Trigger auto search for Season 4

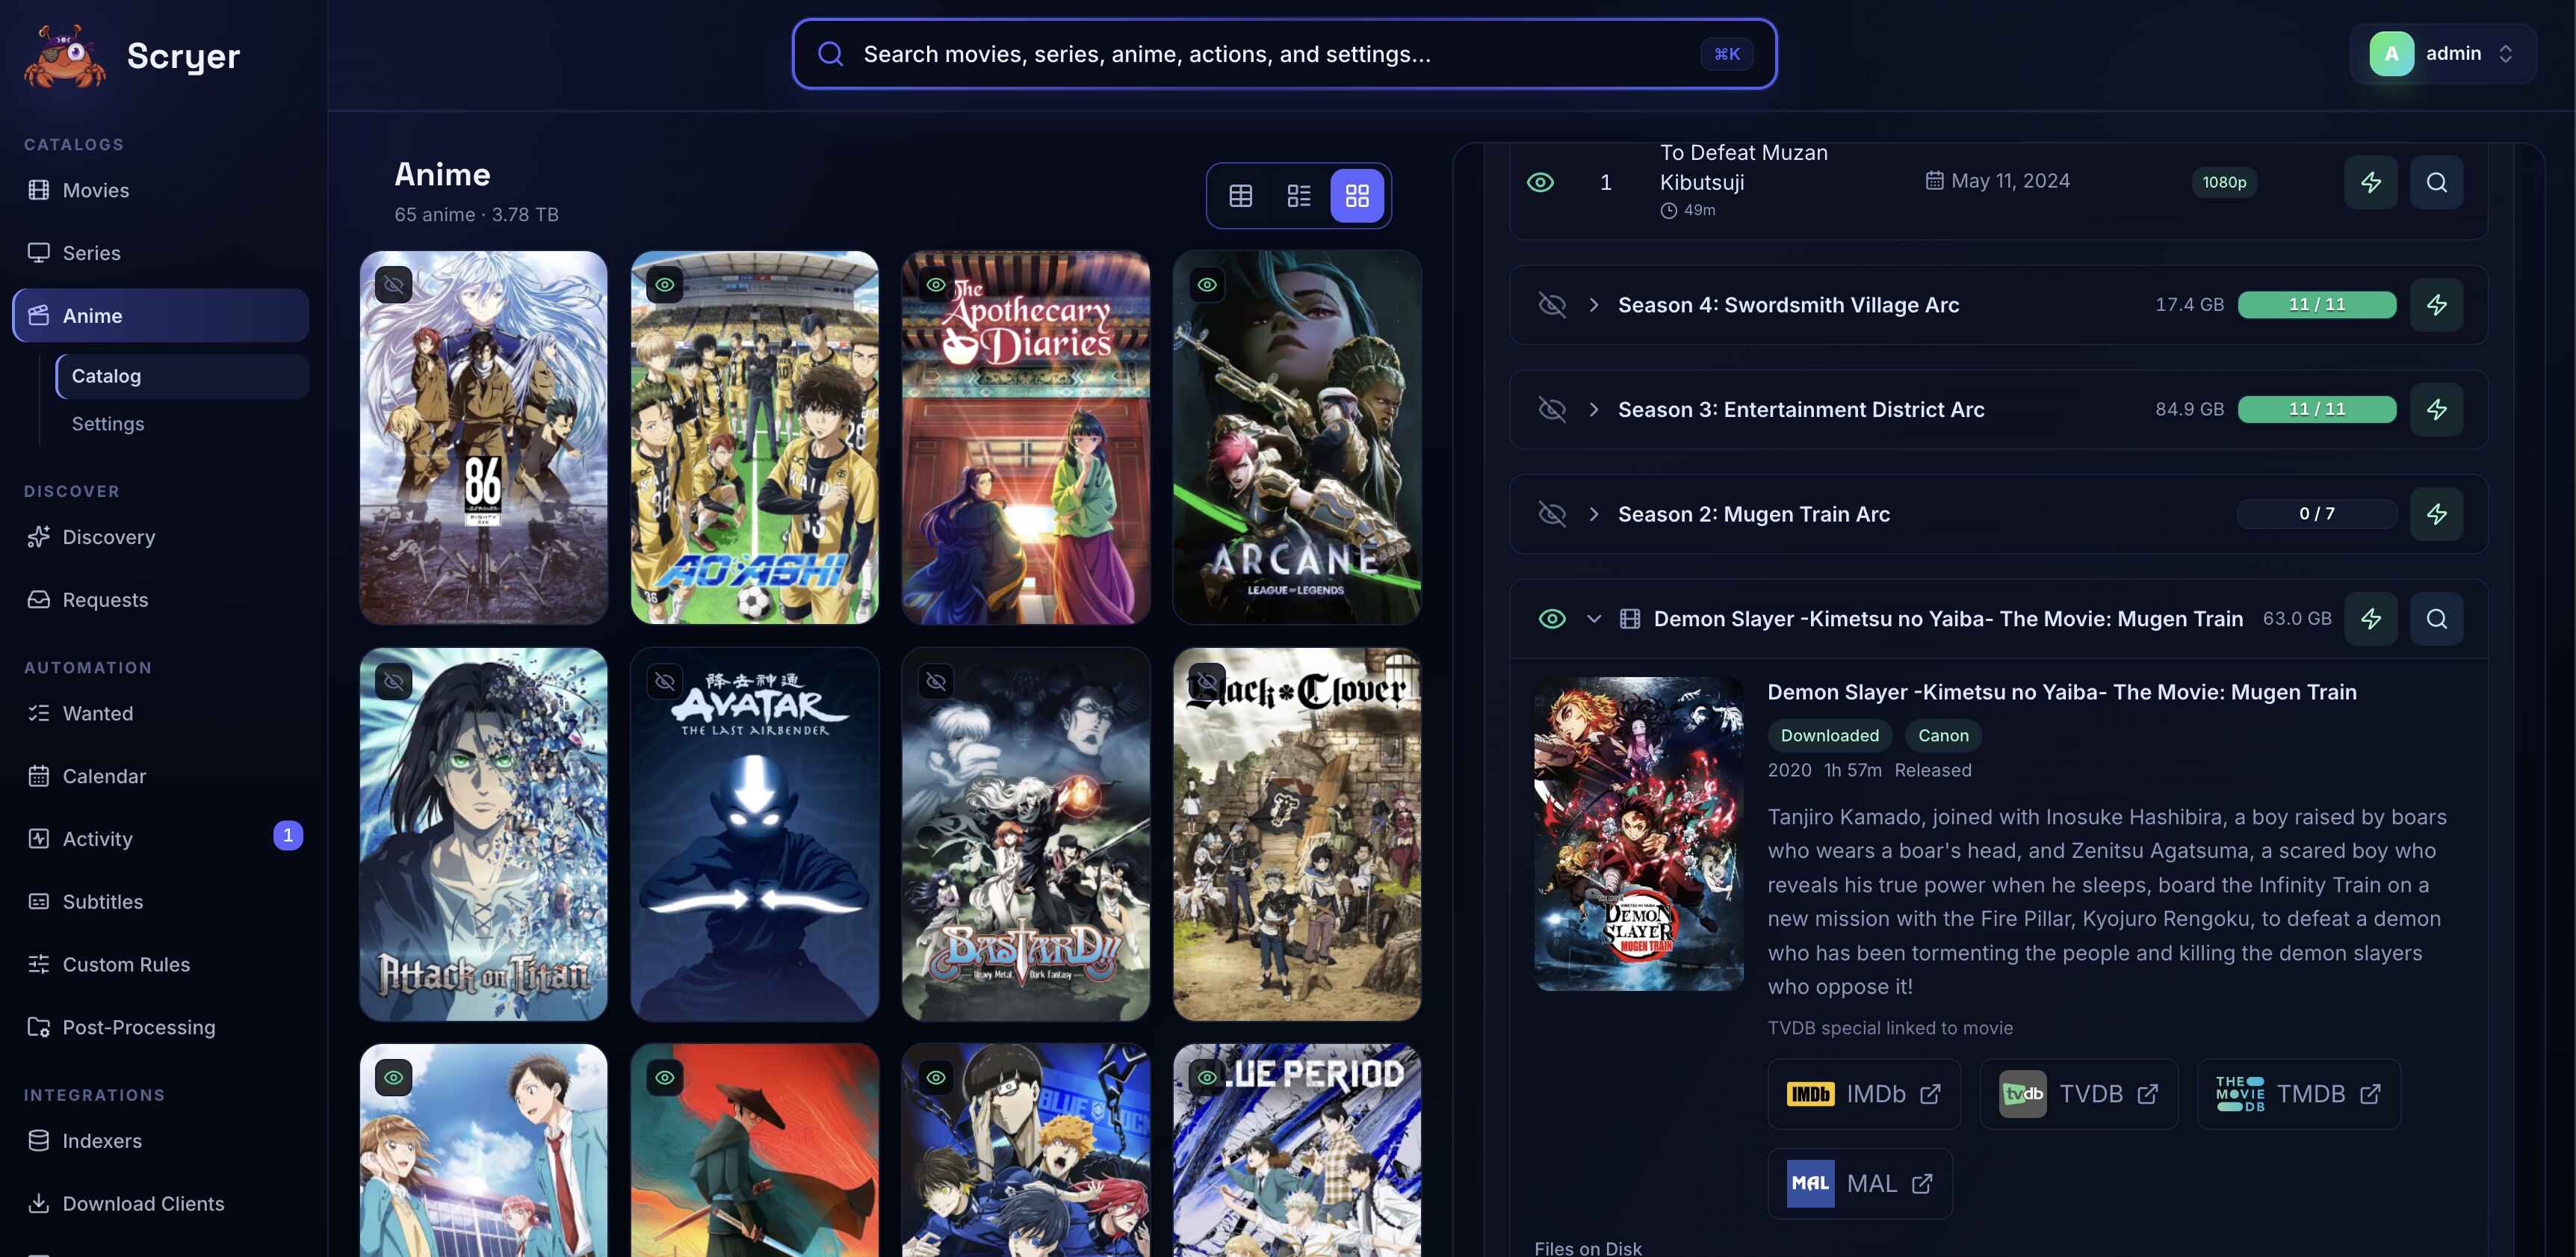click(x=2436, y=305)
